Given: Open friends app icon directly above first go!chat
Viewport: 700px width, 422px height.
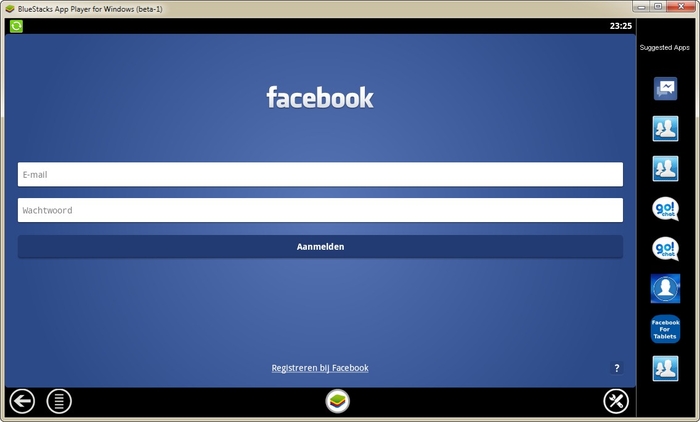Looking at the screenshot, I should (x=665, y=168).
